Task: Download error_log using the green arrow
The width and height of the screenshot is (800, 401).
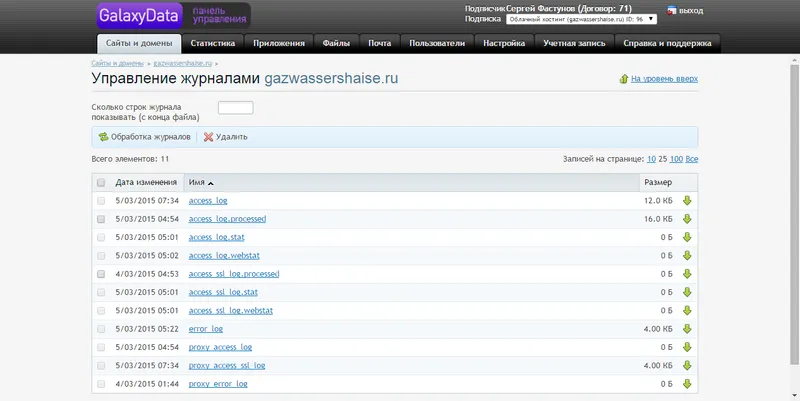Action: tap(687, 329)
